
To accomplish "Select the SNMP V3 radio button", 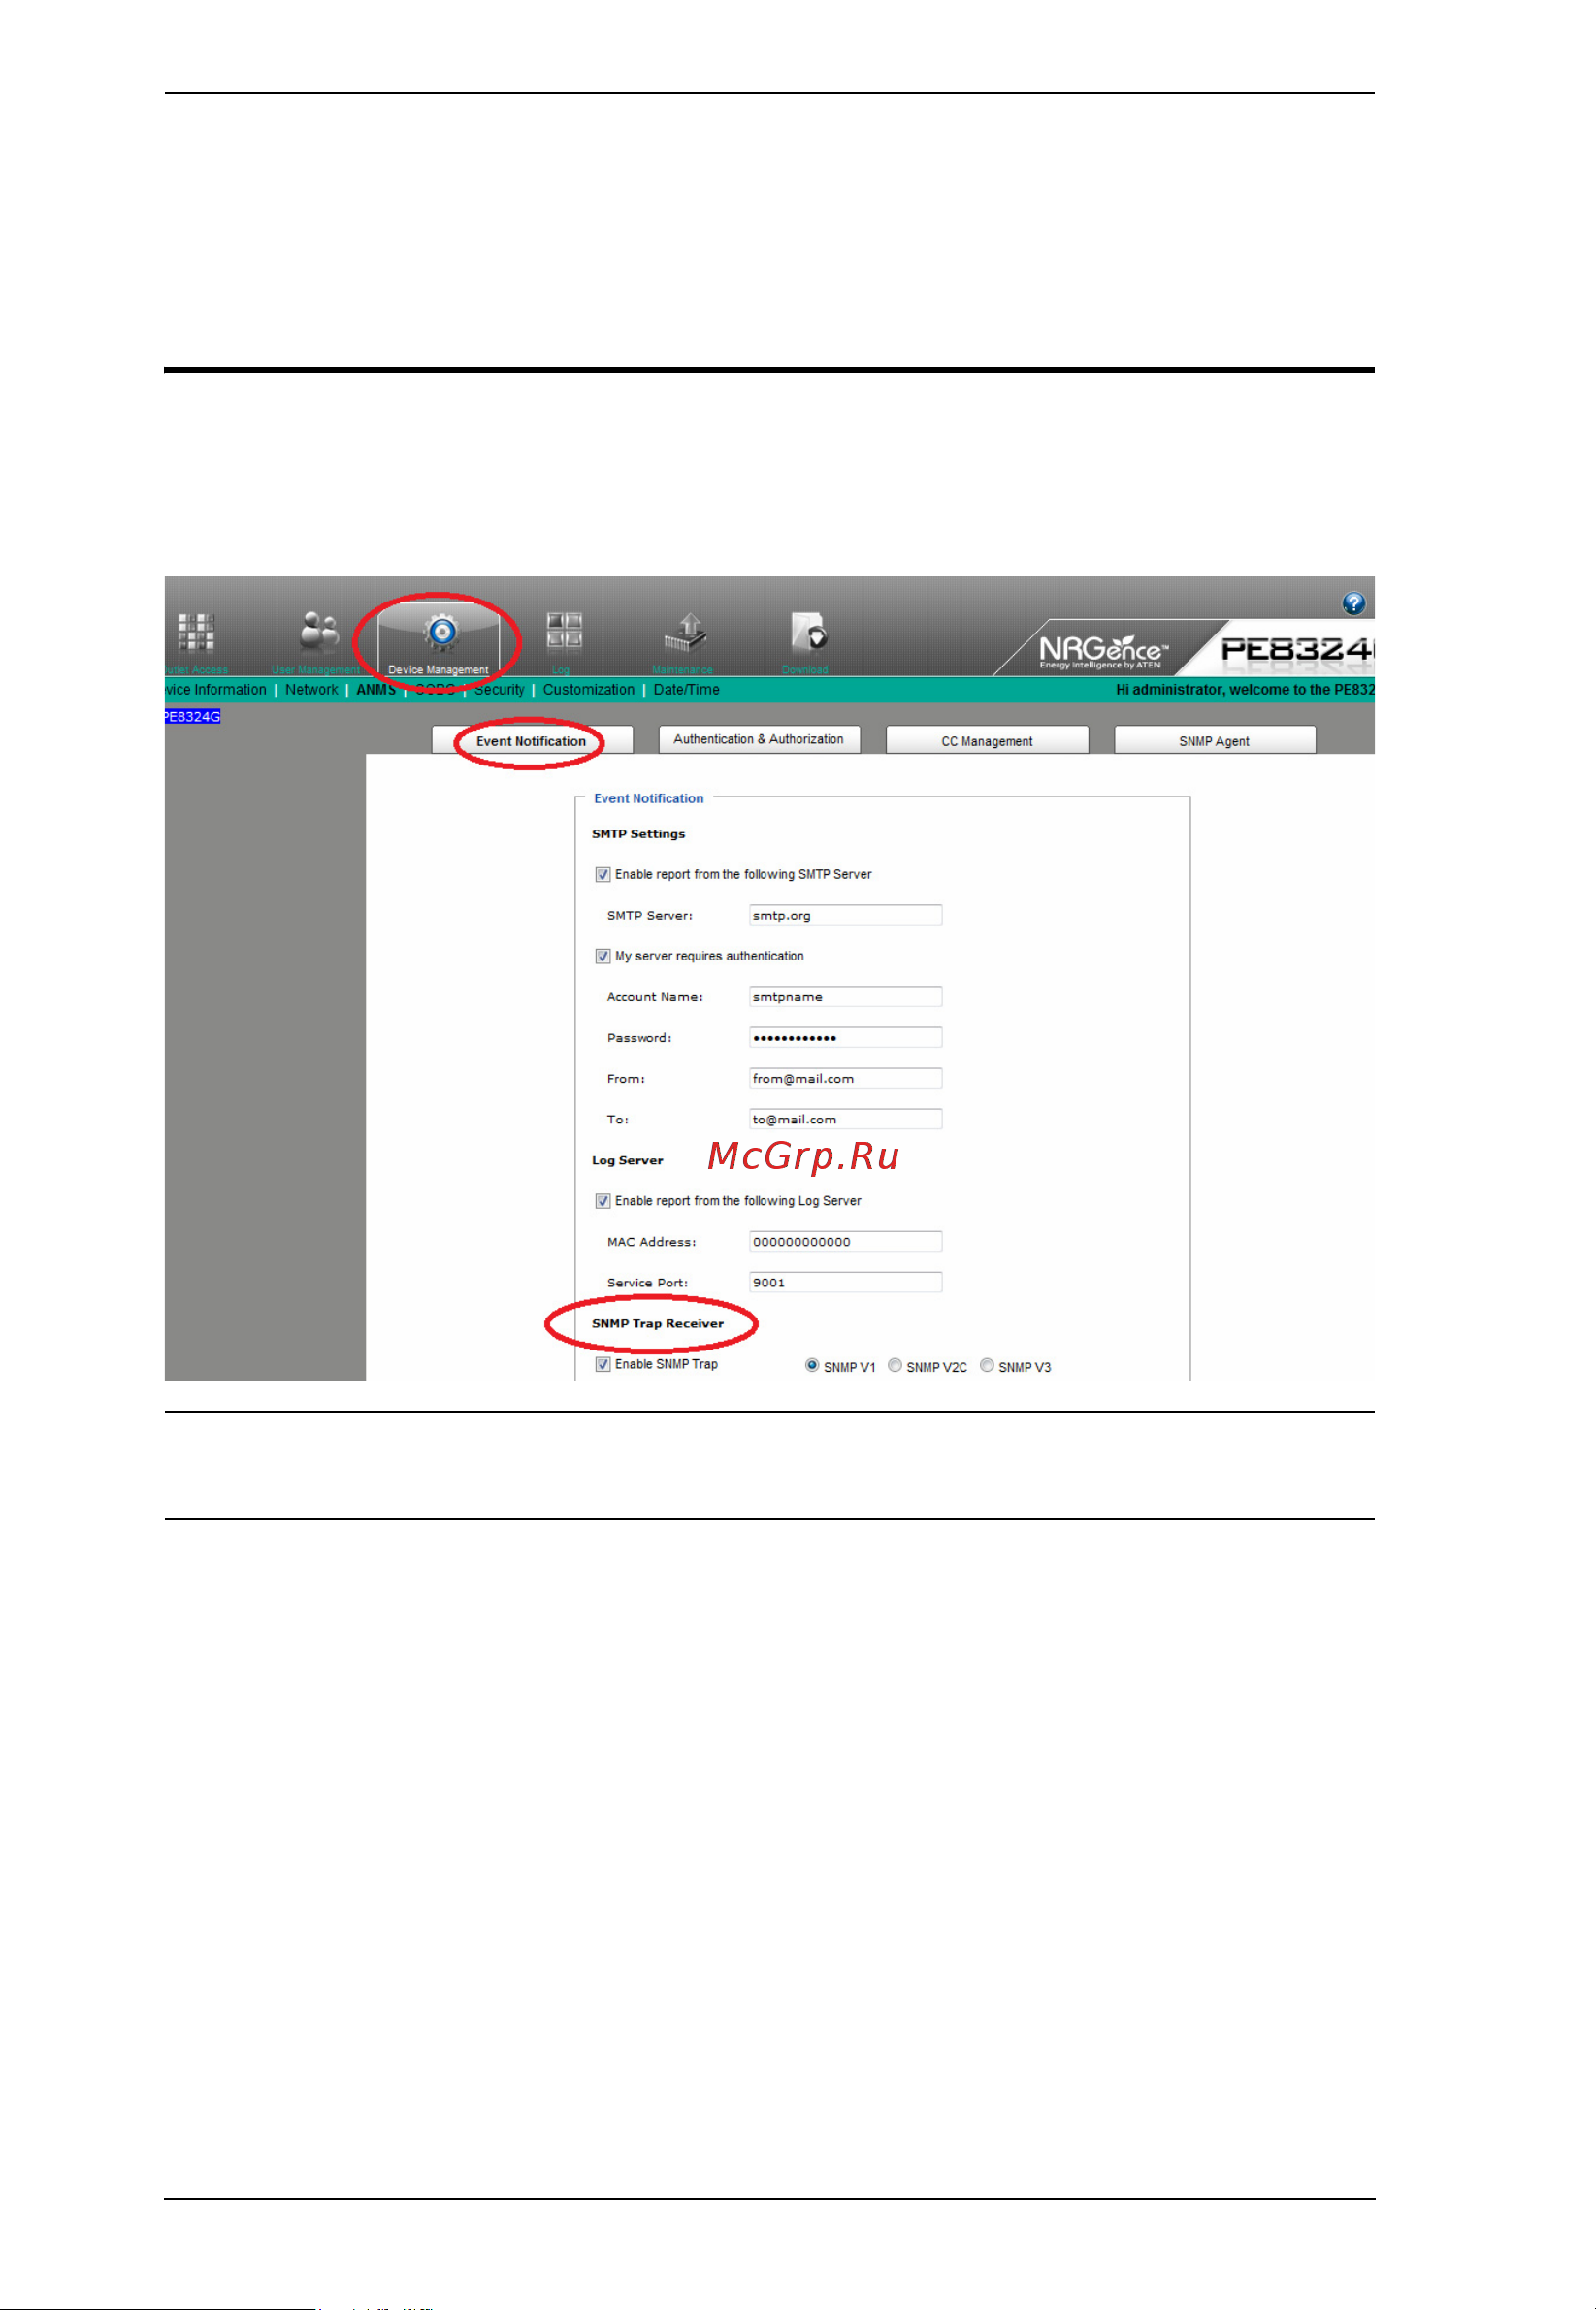I will 987,1366.
